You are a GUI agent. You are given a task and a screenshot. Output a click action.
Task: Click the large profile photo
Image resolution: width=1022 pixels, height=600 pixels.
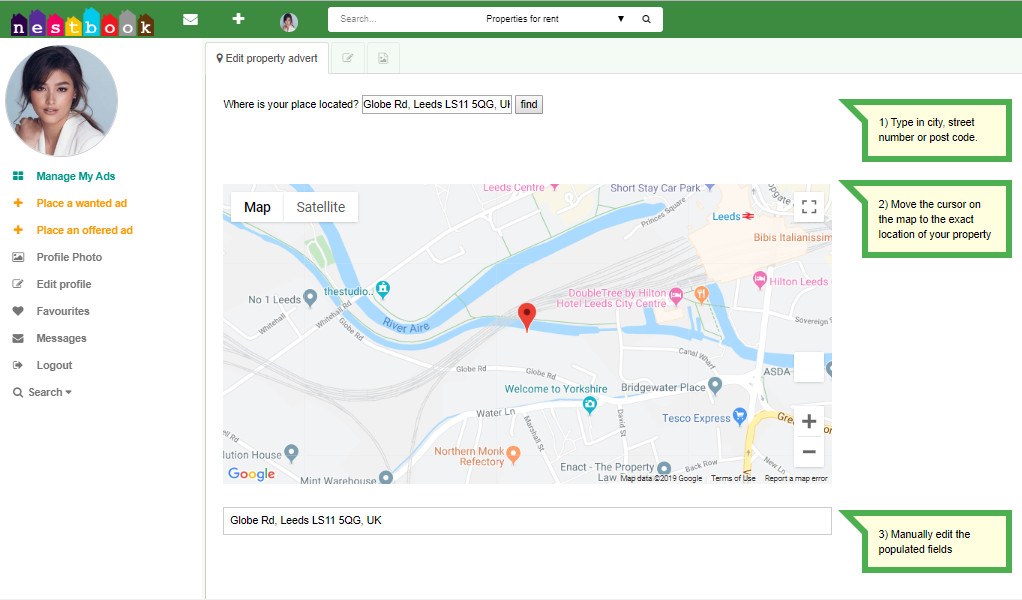click(x=62, y=101)
